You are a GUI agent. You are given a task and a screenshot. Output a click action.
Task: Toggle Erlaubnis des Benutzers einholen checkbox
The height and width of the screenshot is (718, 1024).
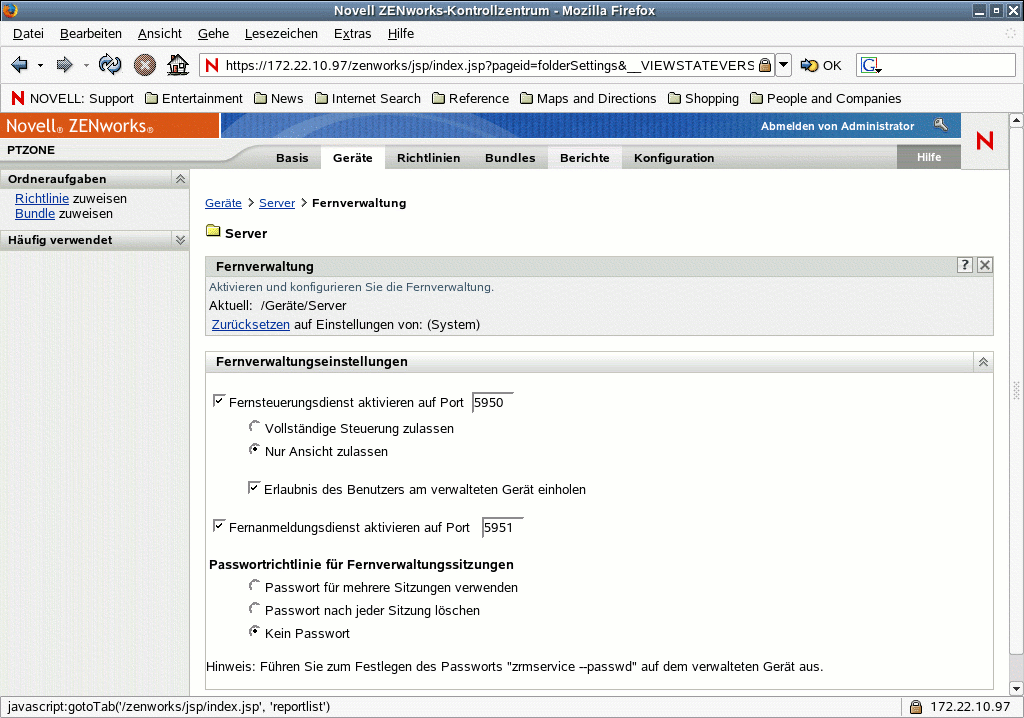254,488
